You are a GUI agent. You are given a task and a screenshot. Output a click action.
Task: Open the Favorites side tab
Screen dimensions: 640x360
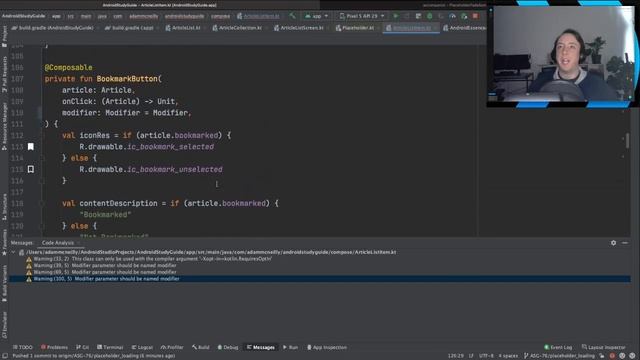coord(4,242)
